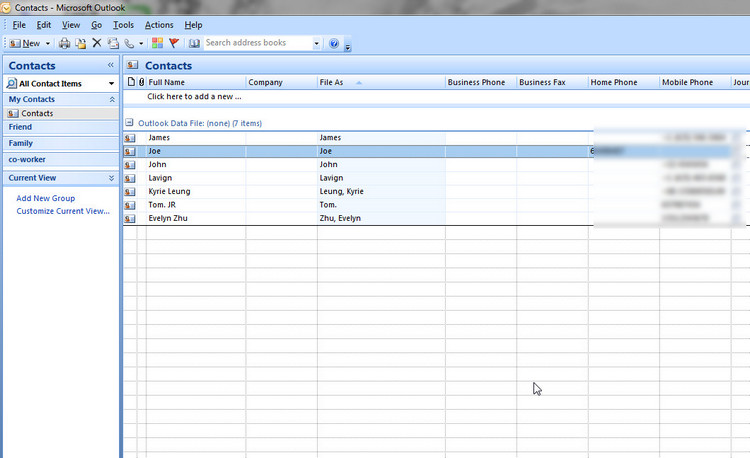The image size is (750, 458).
Task: Collapse the Outlook Data File group
Action: (x=129, y=122)
